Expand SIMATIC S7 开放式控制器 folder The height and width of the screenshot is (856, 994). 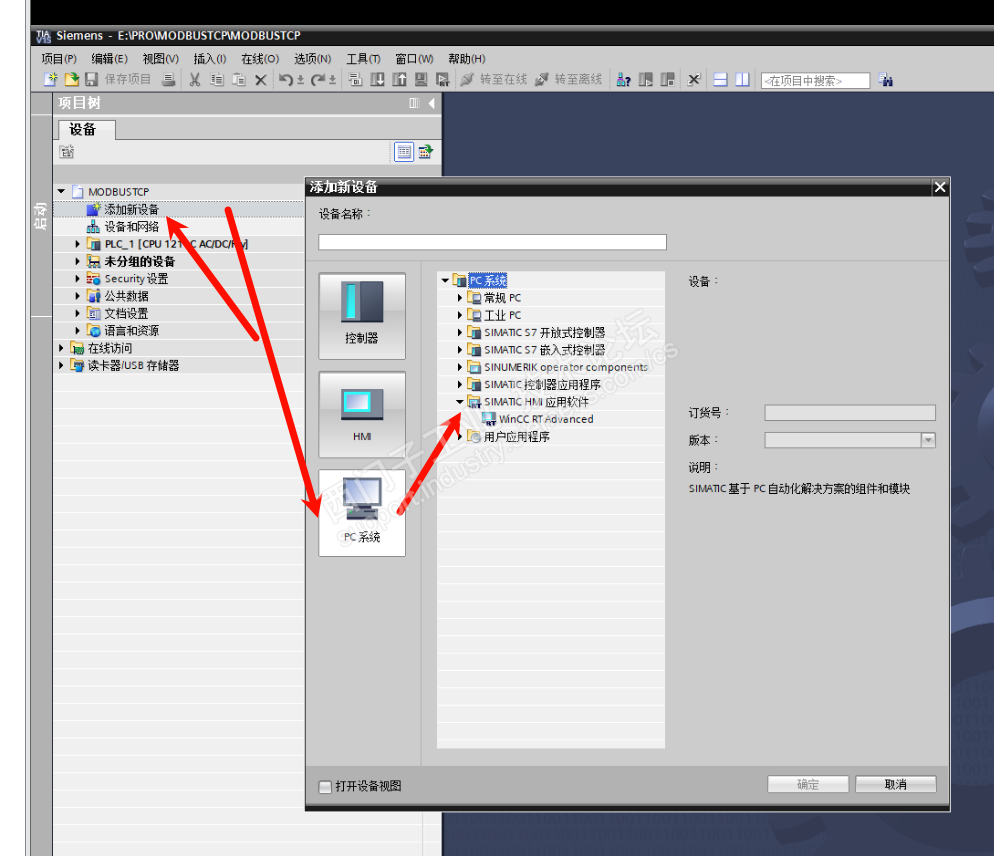460,332
